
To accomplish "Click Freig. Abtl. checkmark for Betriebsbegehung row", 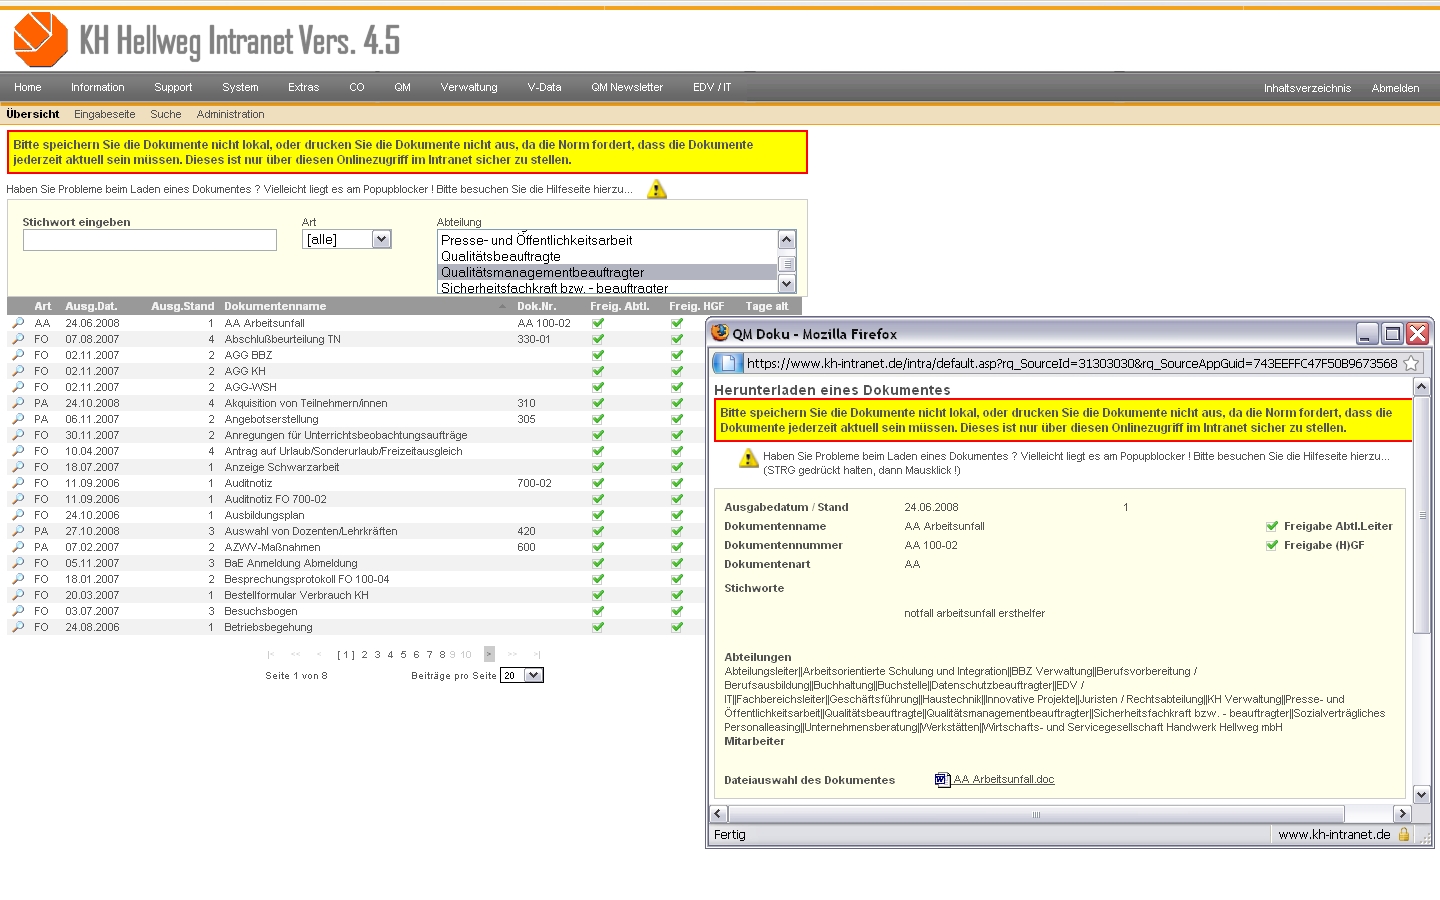I will click(x=598, y=627).
